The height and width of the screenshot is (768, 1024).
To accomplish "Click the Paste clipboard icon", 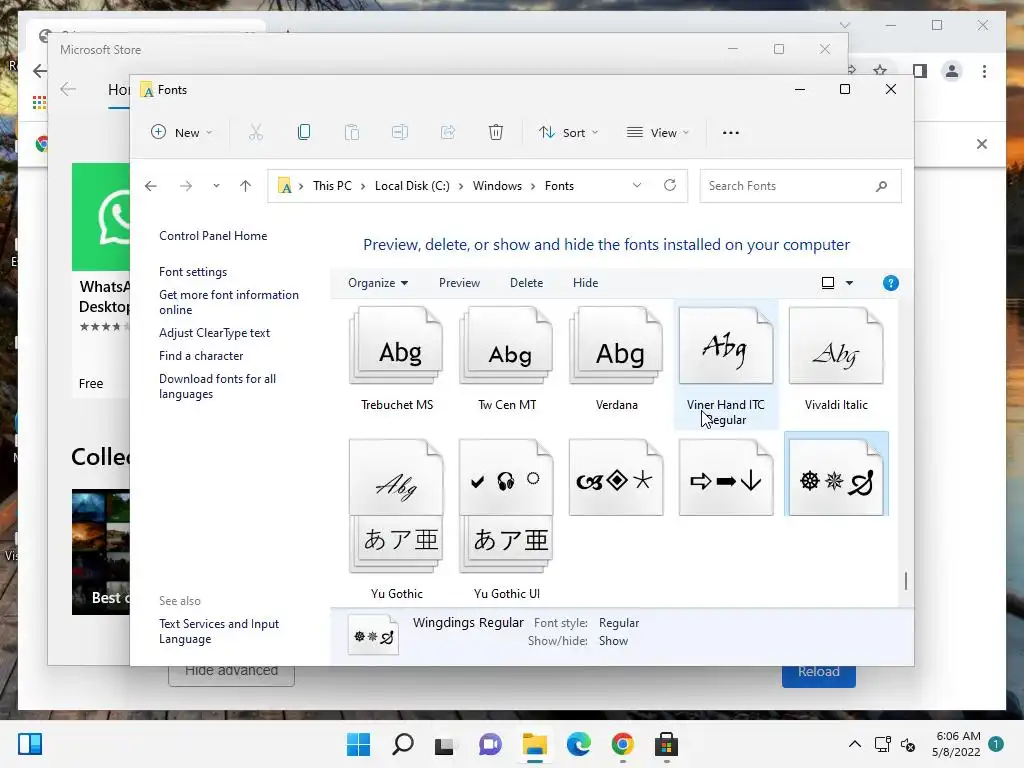I will pos(352,133).
